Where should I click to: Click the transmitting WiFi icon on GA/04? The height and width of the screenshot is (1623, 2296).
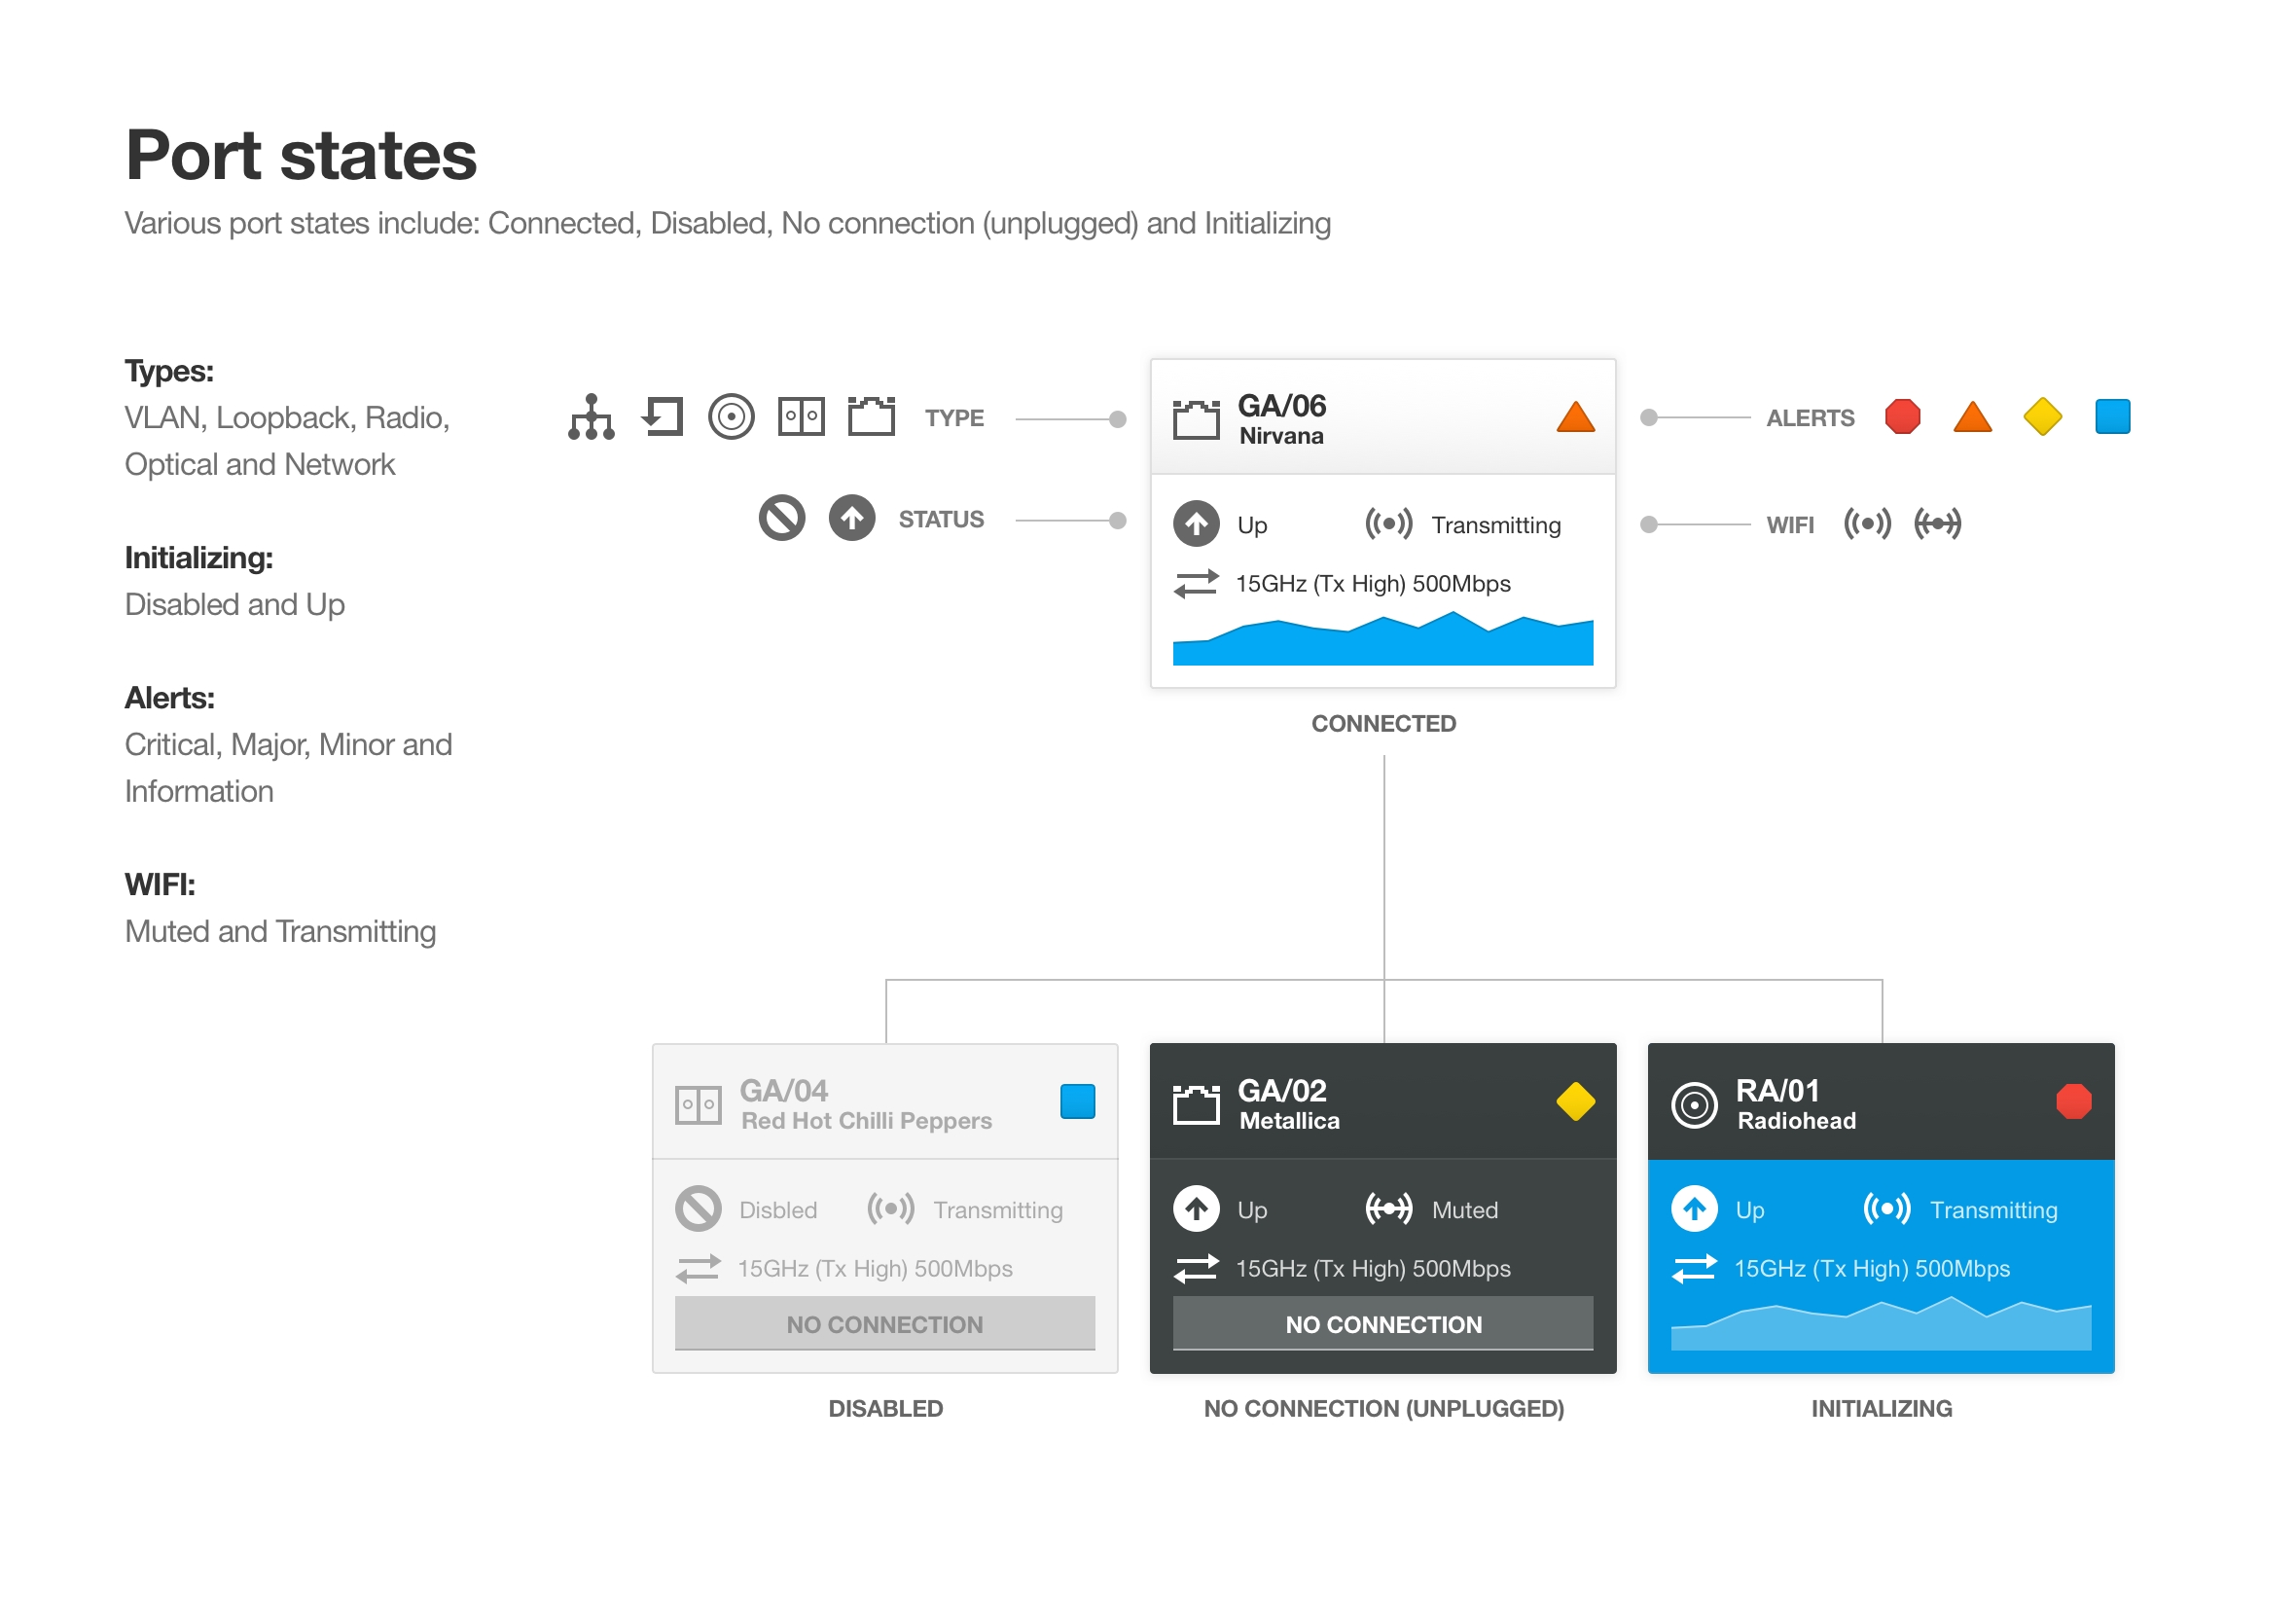click(891, 1208)
